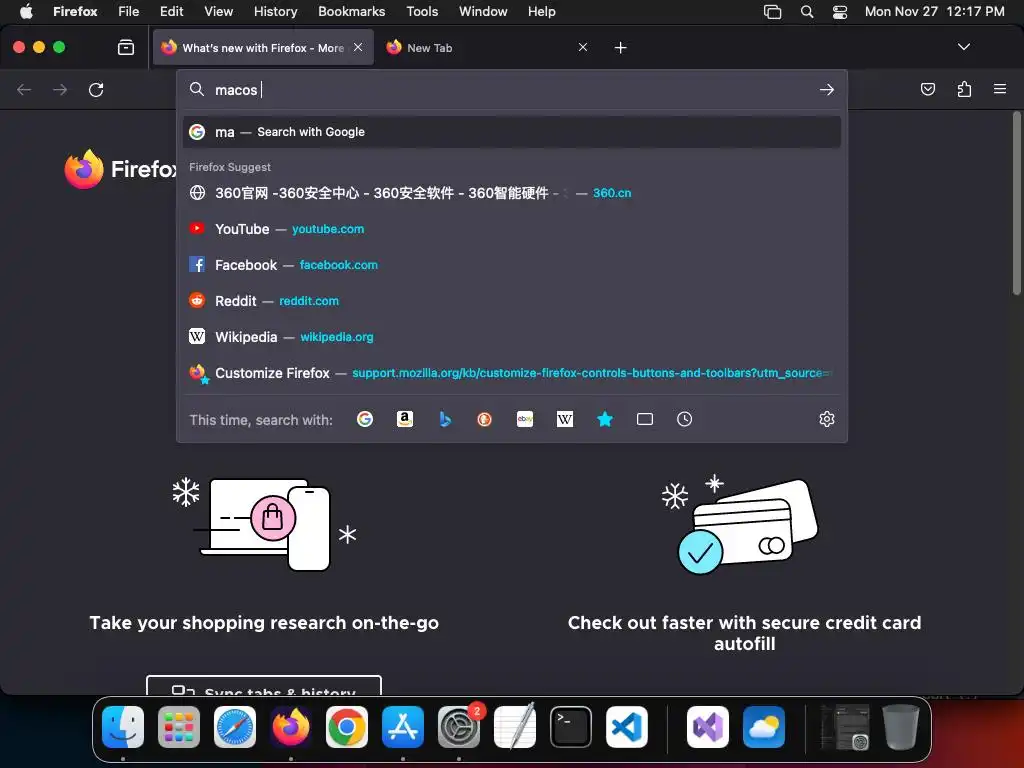This screenshot has height=768, width=1024.
Task: Expand the list all tabs chevron
Action: [963, 47]
